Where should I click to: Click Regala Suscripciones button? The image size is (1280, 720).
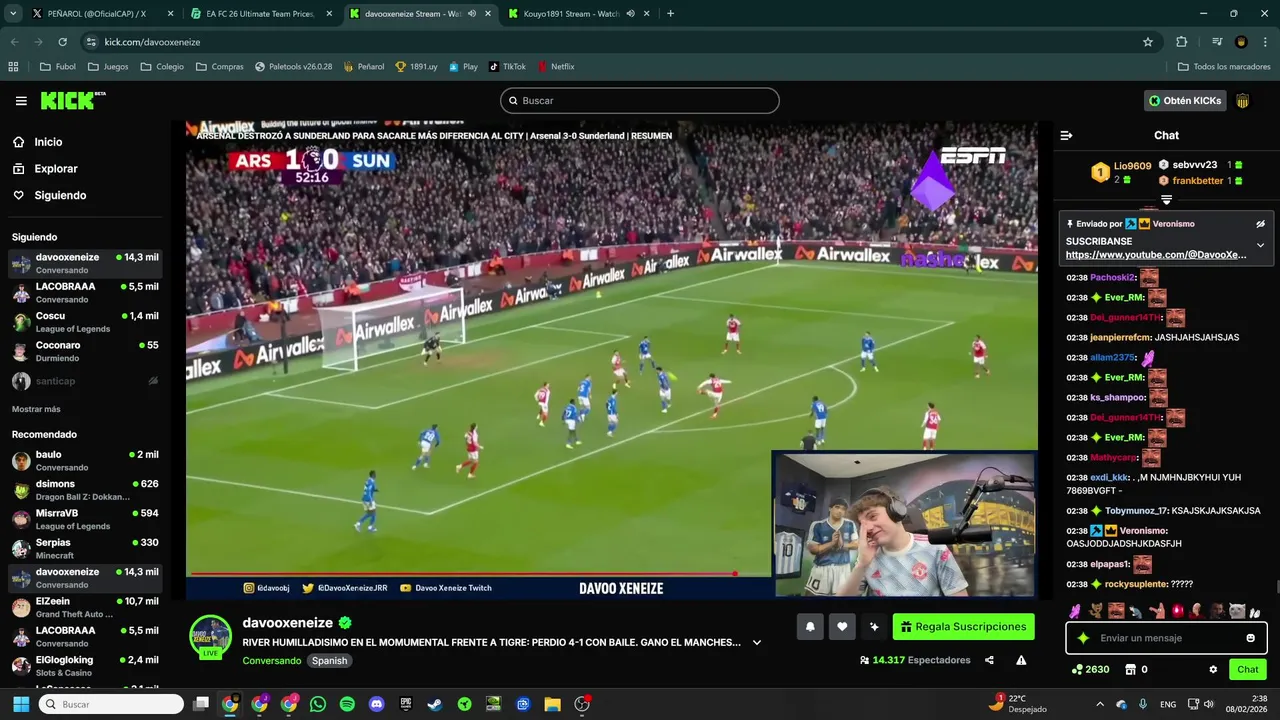[x=964, y=627]
